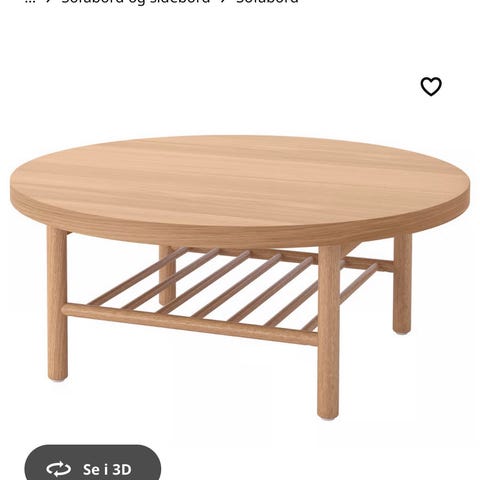Click the 3D rotate arrows icon

[58, 469]
